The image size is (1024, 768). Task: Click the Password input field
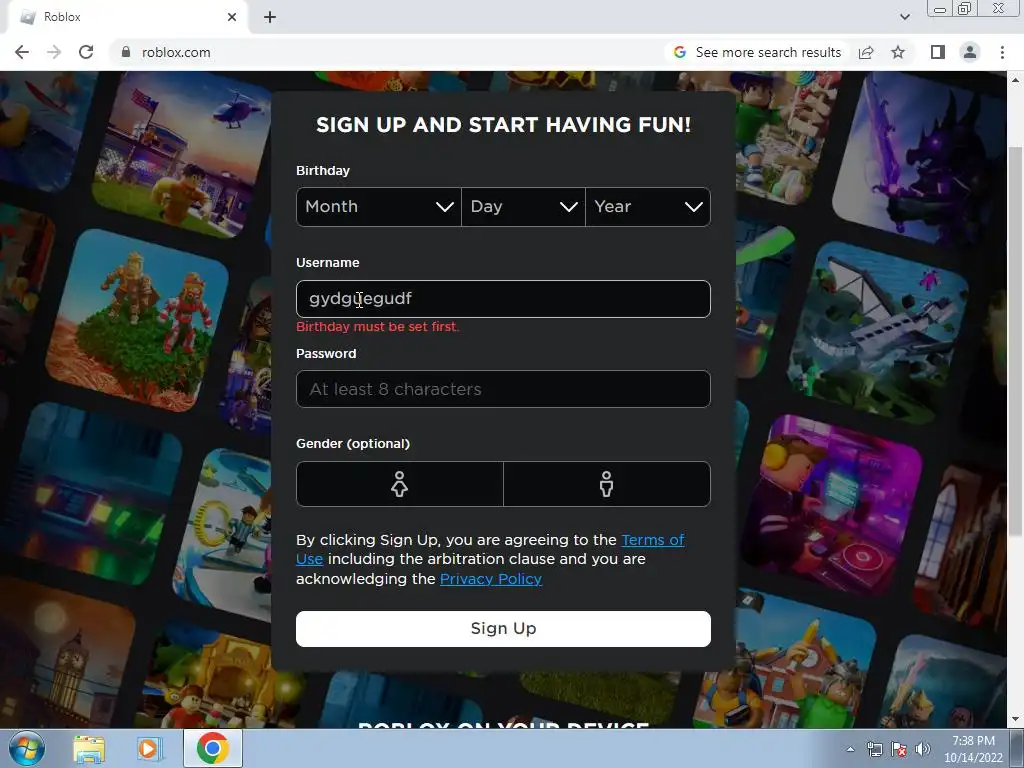pyautogui.click(x=503, y=389)
